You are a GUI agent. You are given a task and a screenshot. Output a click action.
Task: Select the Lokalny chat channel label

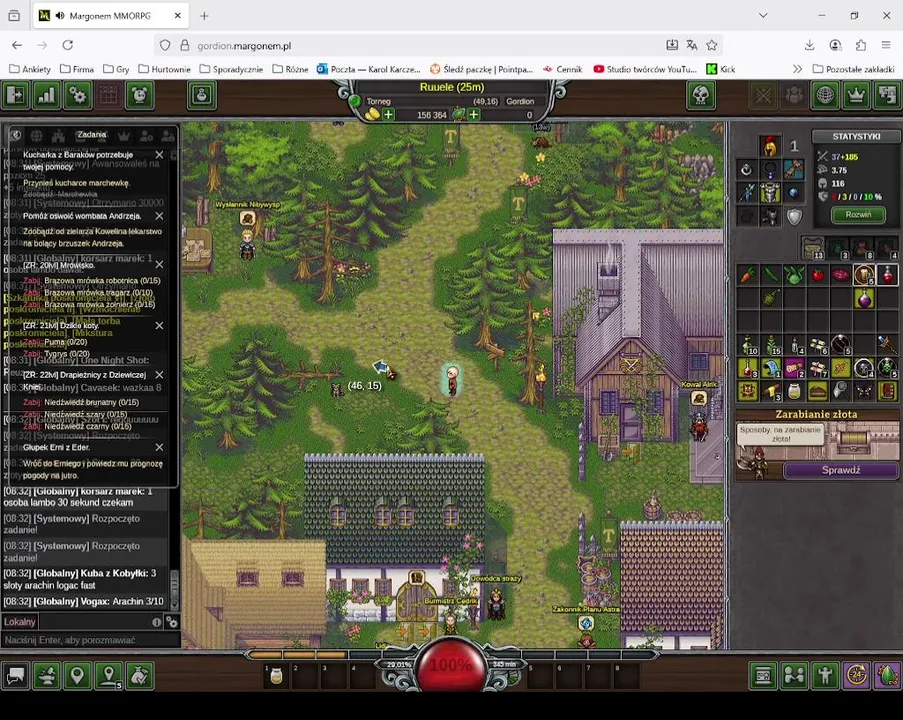click(x=20, y=622)
